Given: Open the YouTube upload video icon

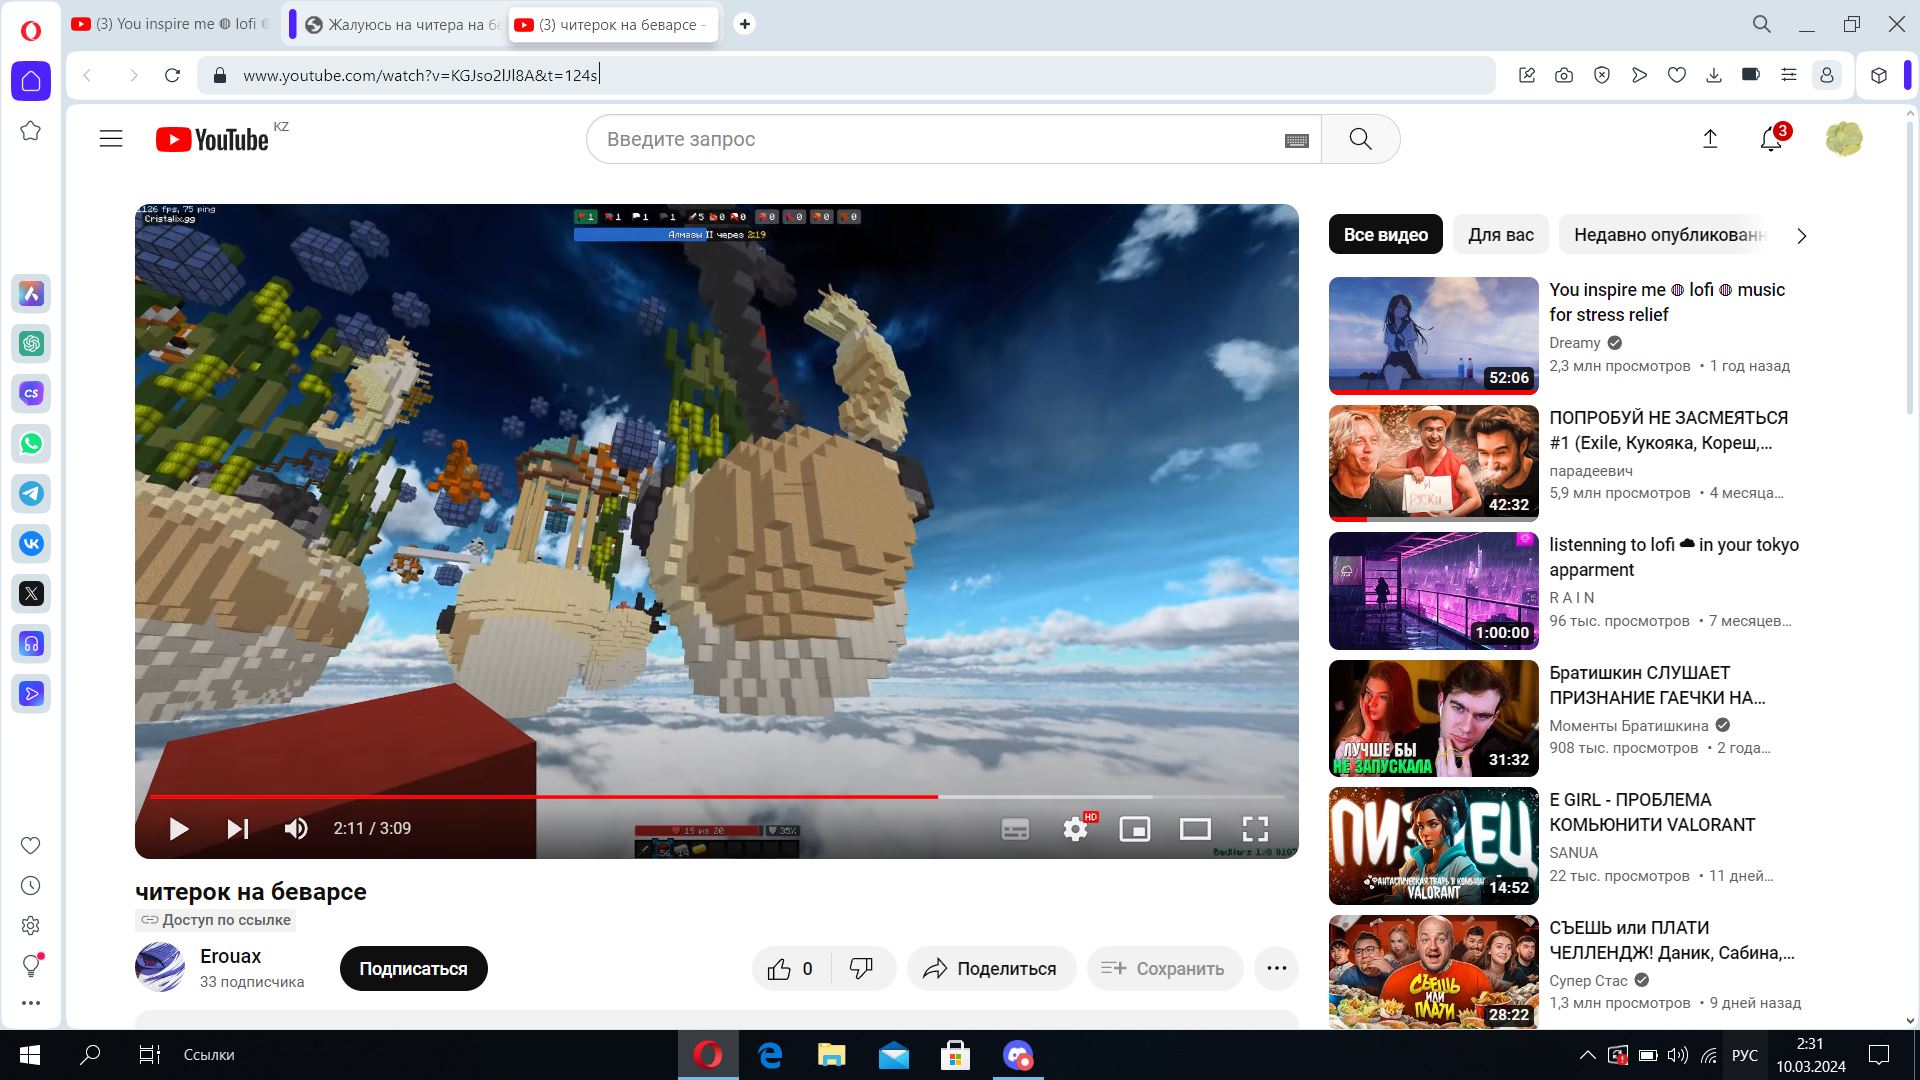Looking at the screenshot, I should (1710, 139).
